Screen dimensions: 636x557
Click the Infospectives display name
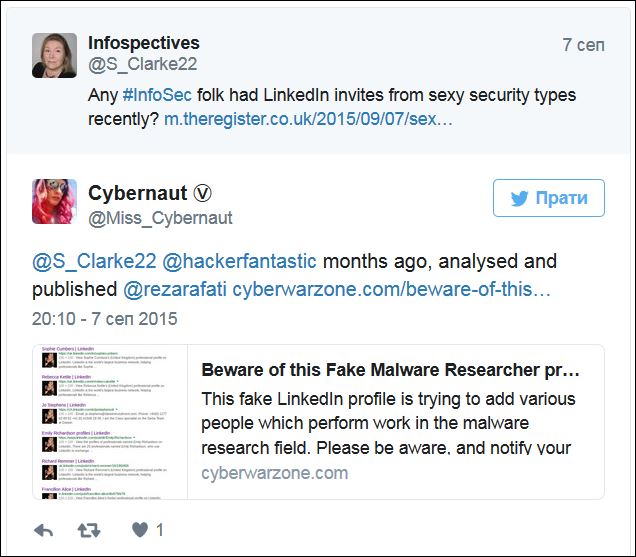[144, 43]
